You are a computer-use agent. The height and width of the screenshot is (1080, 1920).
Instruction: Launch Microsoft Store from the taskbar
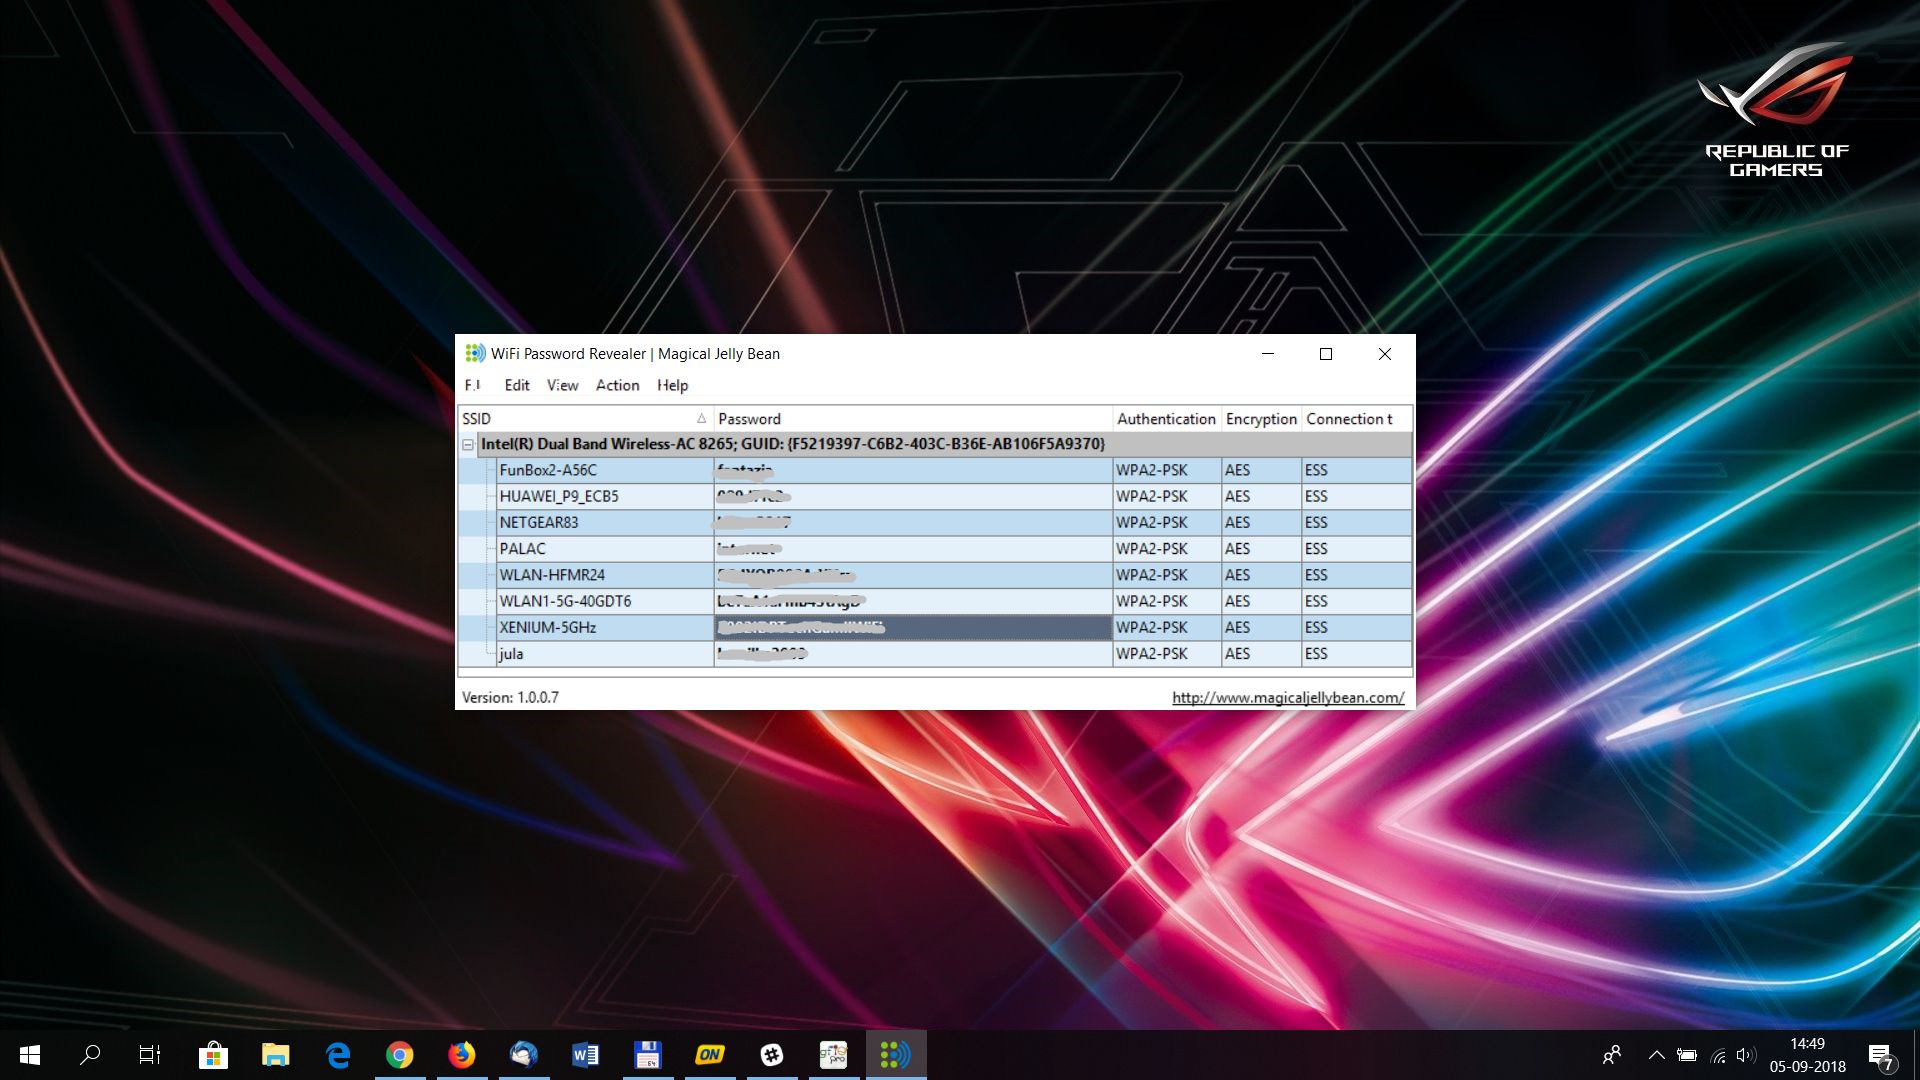click(x=213, y=1055)
